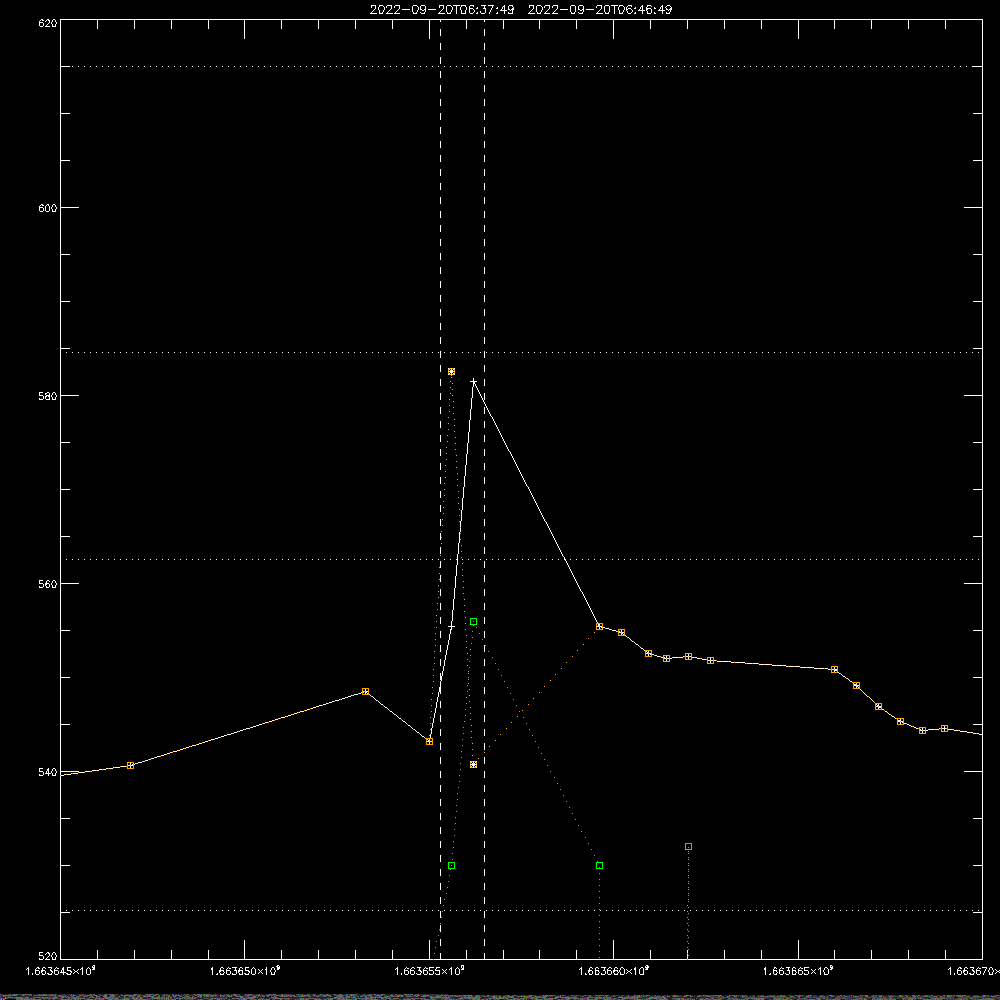The height and width of the screenshot is (1000, 1000).
Task: Click the rightmost orange data marker
Action: click(945, 729)
